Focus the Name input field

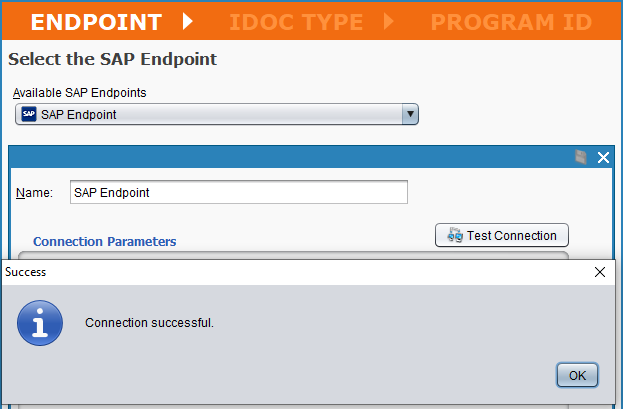pos(238,193)
